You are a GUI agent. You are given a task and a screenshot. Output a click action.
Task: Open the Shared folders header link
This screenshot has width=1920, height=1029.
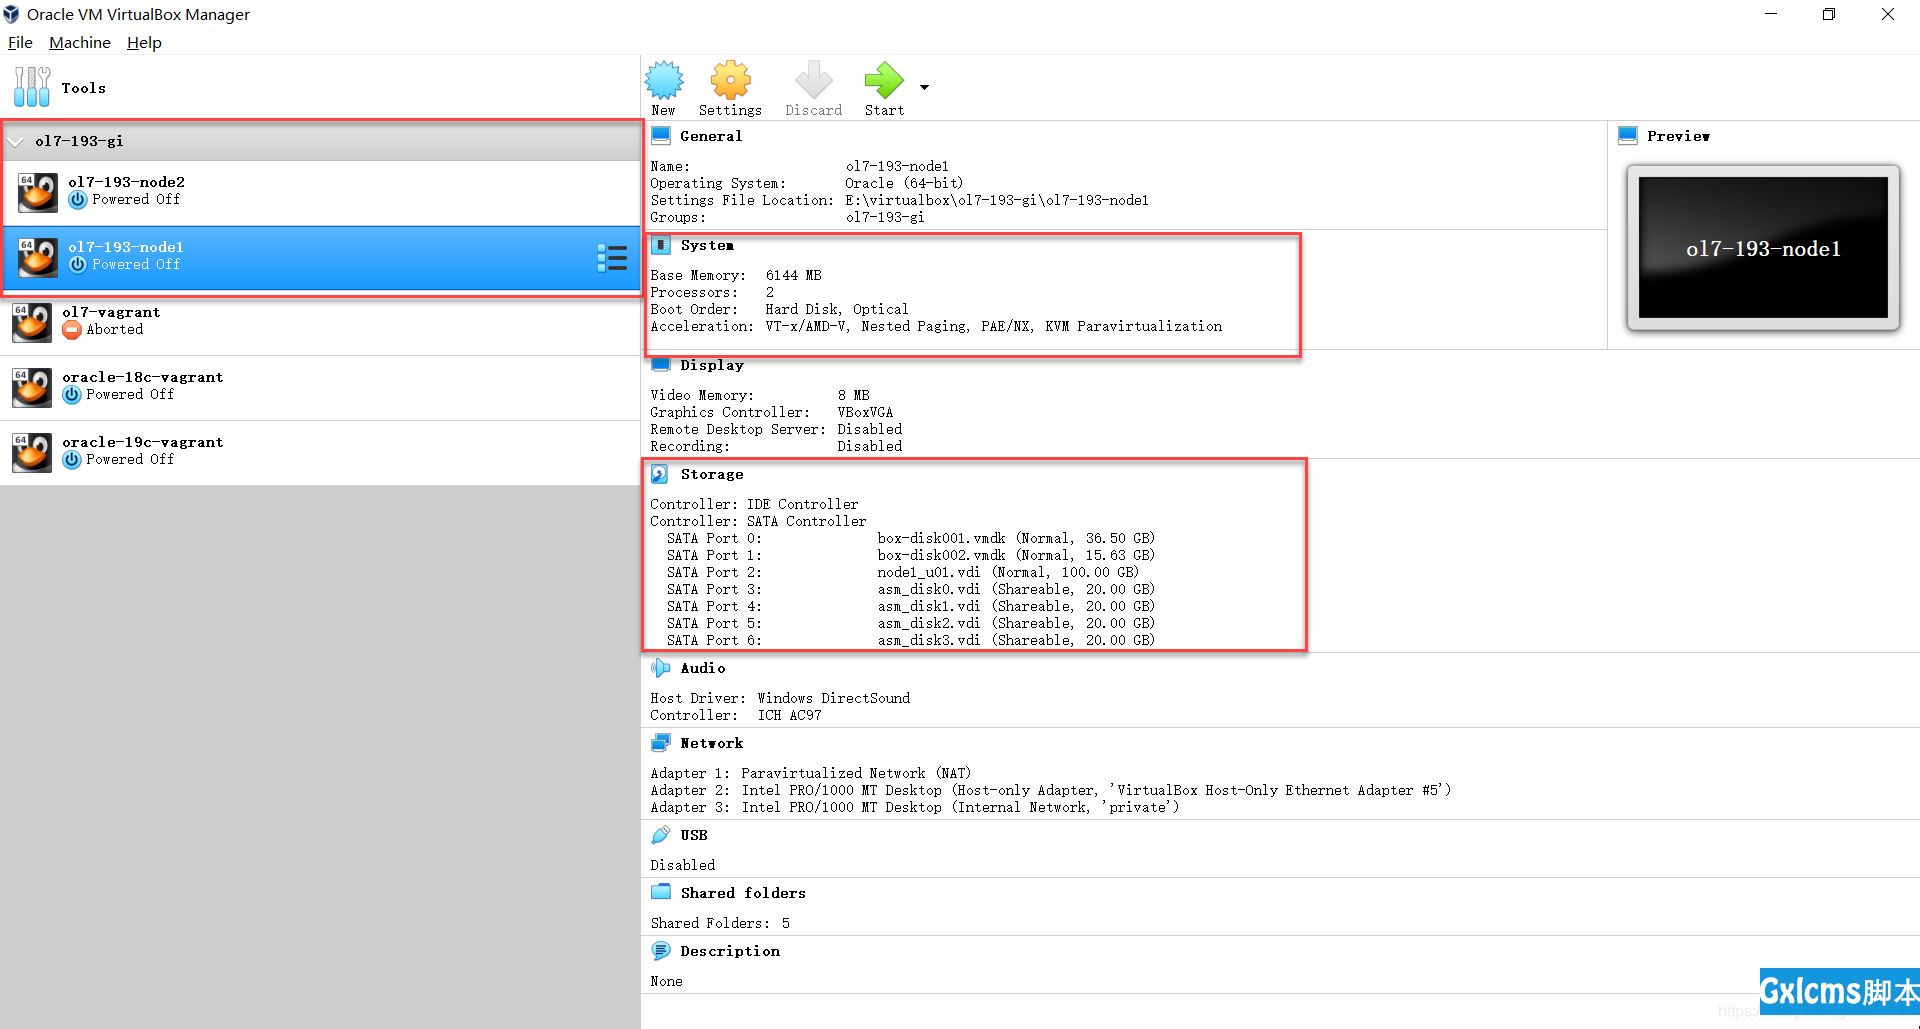click(743, 893)
